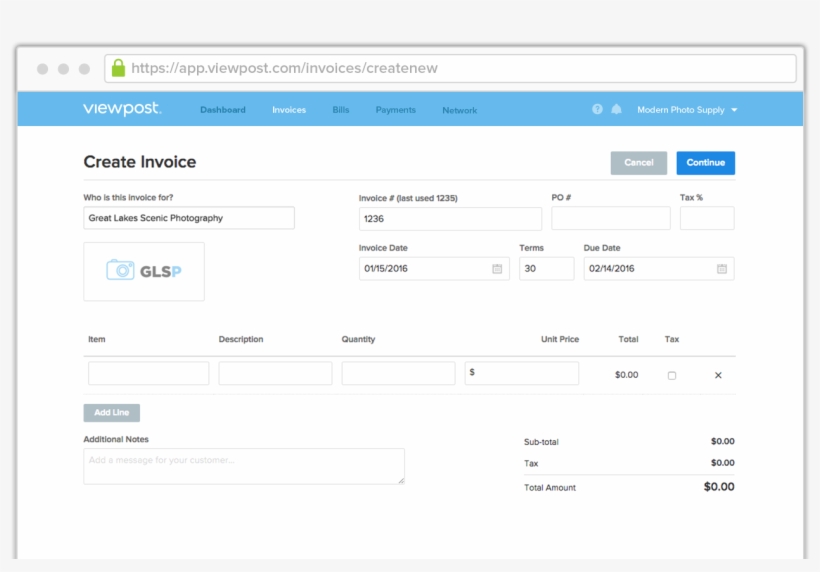Click the 'Who is this invoice for' field

pyautogui.click(x=189, y=218)
